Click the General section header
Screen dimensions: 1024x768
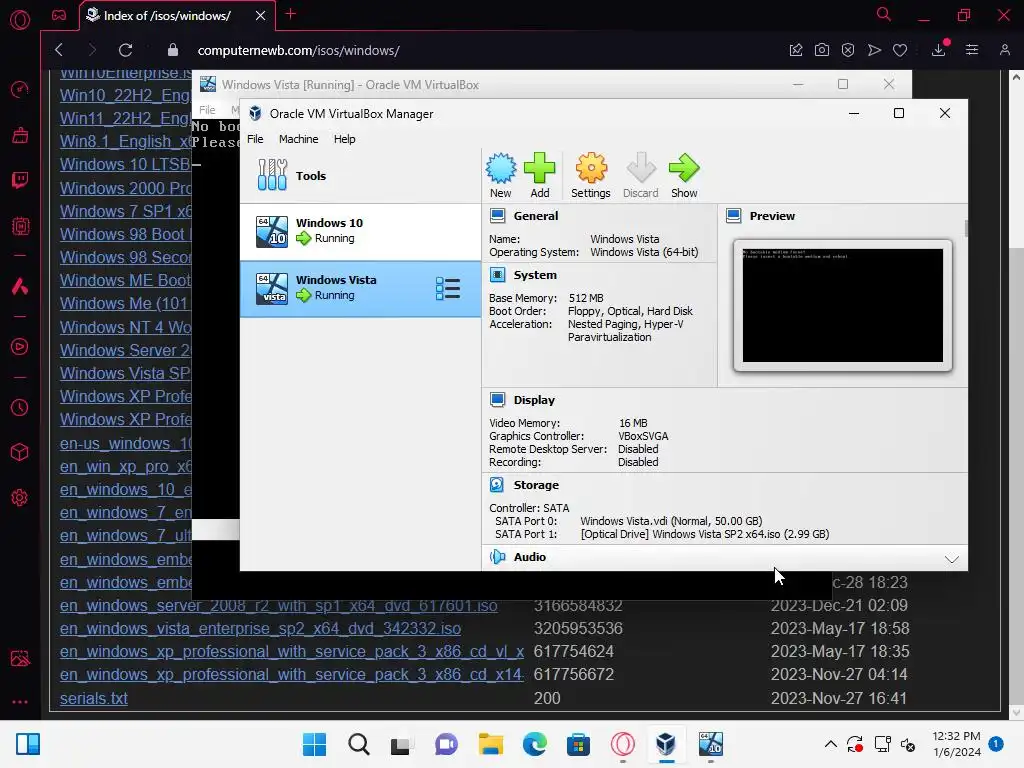pyautogui.click(x=536, y=216)
